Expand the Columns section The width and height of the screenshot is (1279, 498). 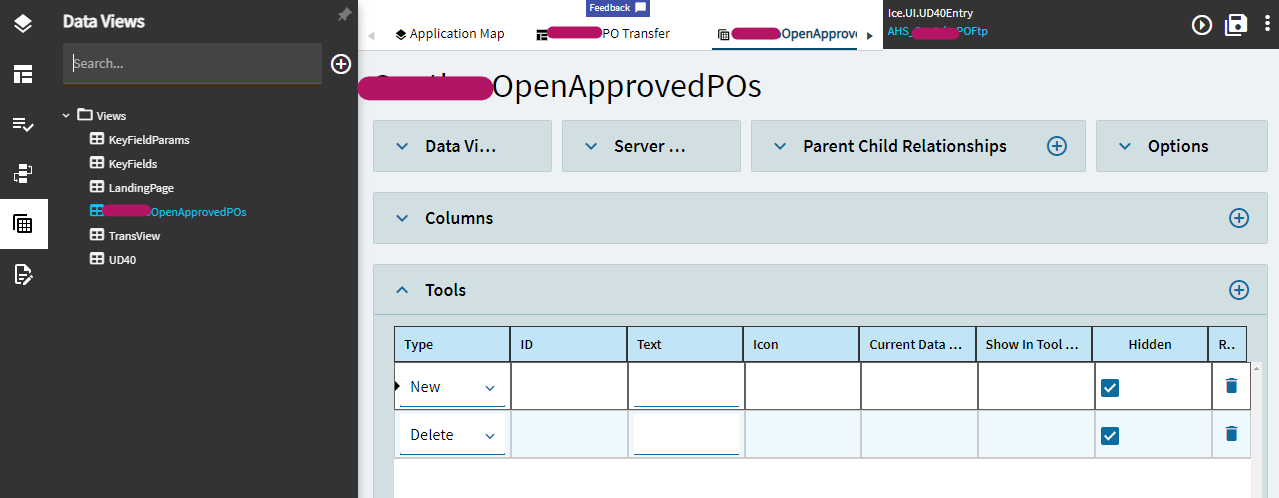[x=402, y=218]
